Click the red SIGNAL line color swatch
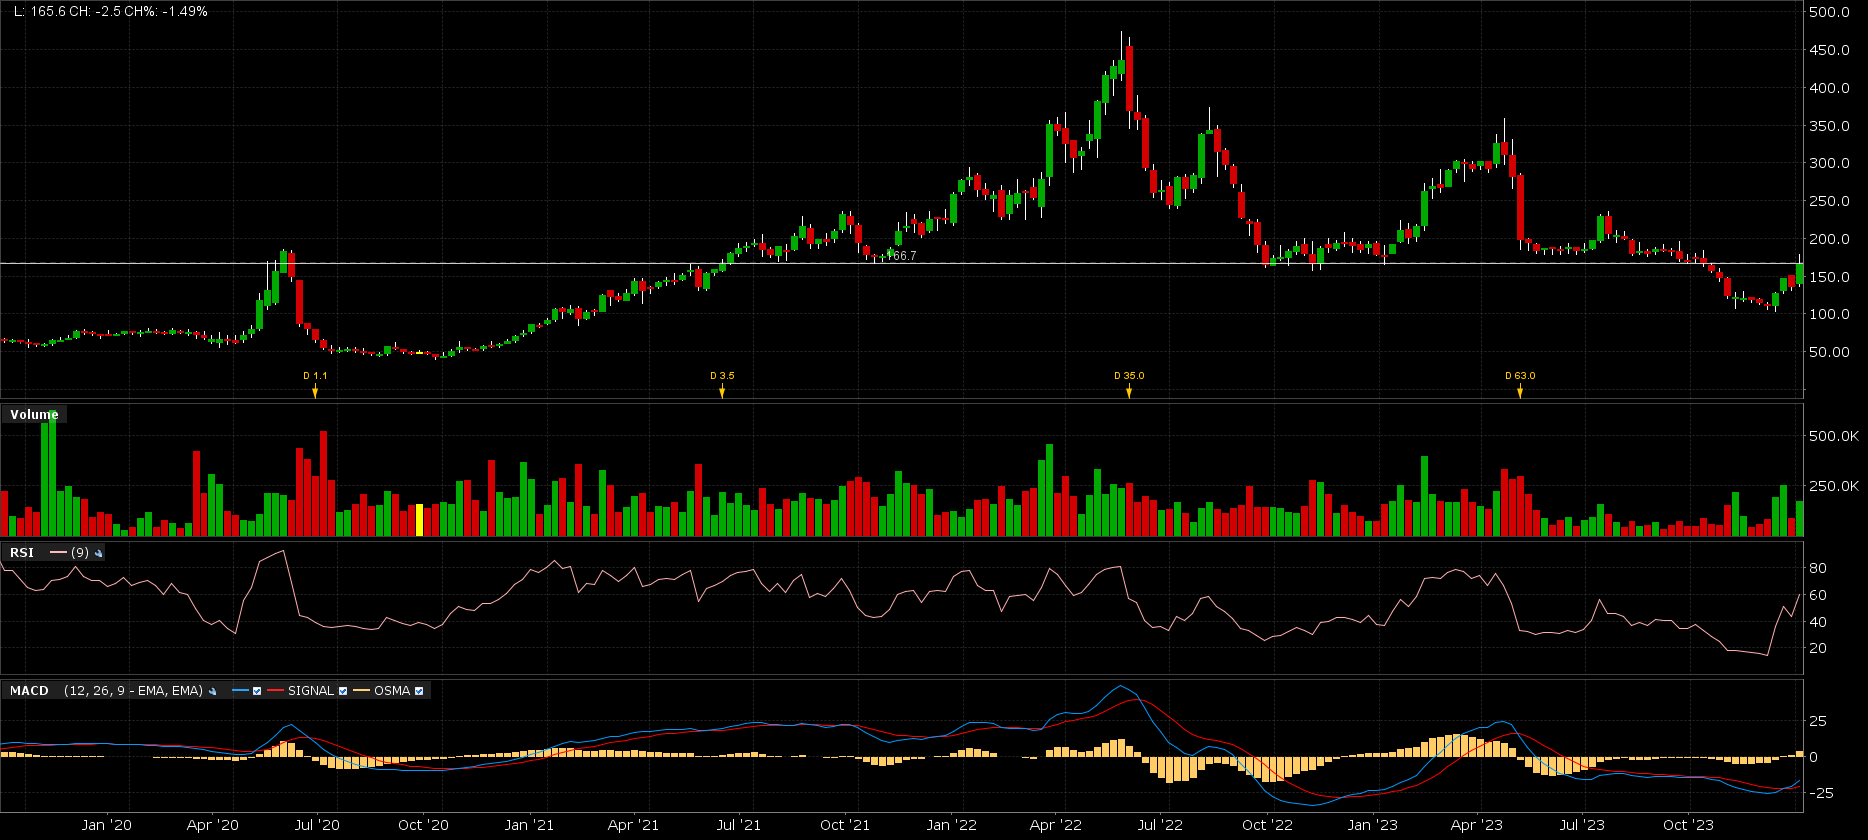 pyautogui.click(x=275, y=691)
